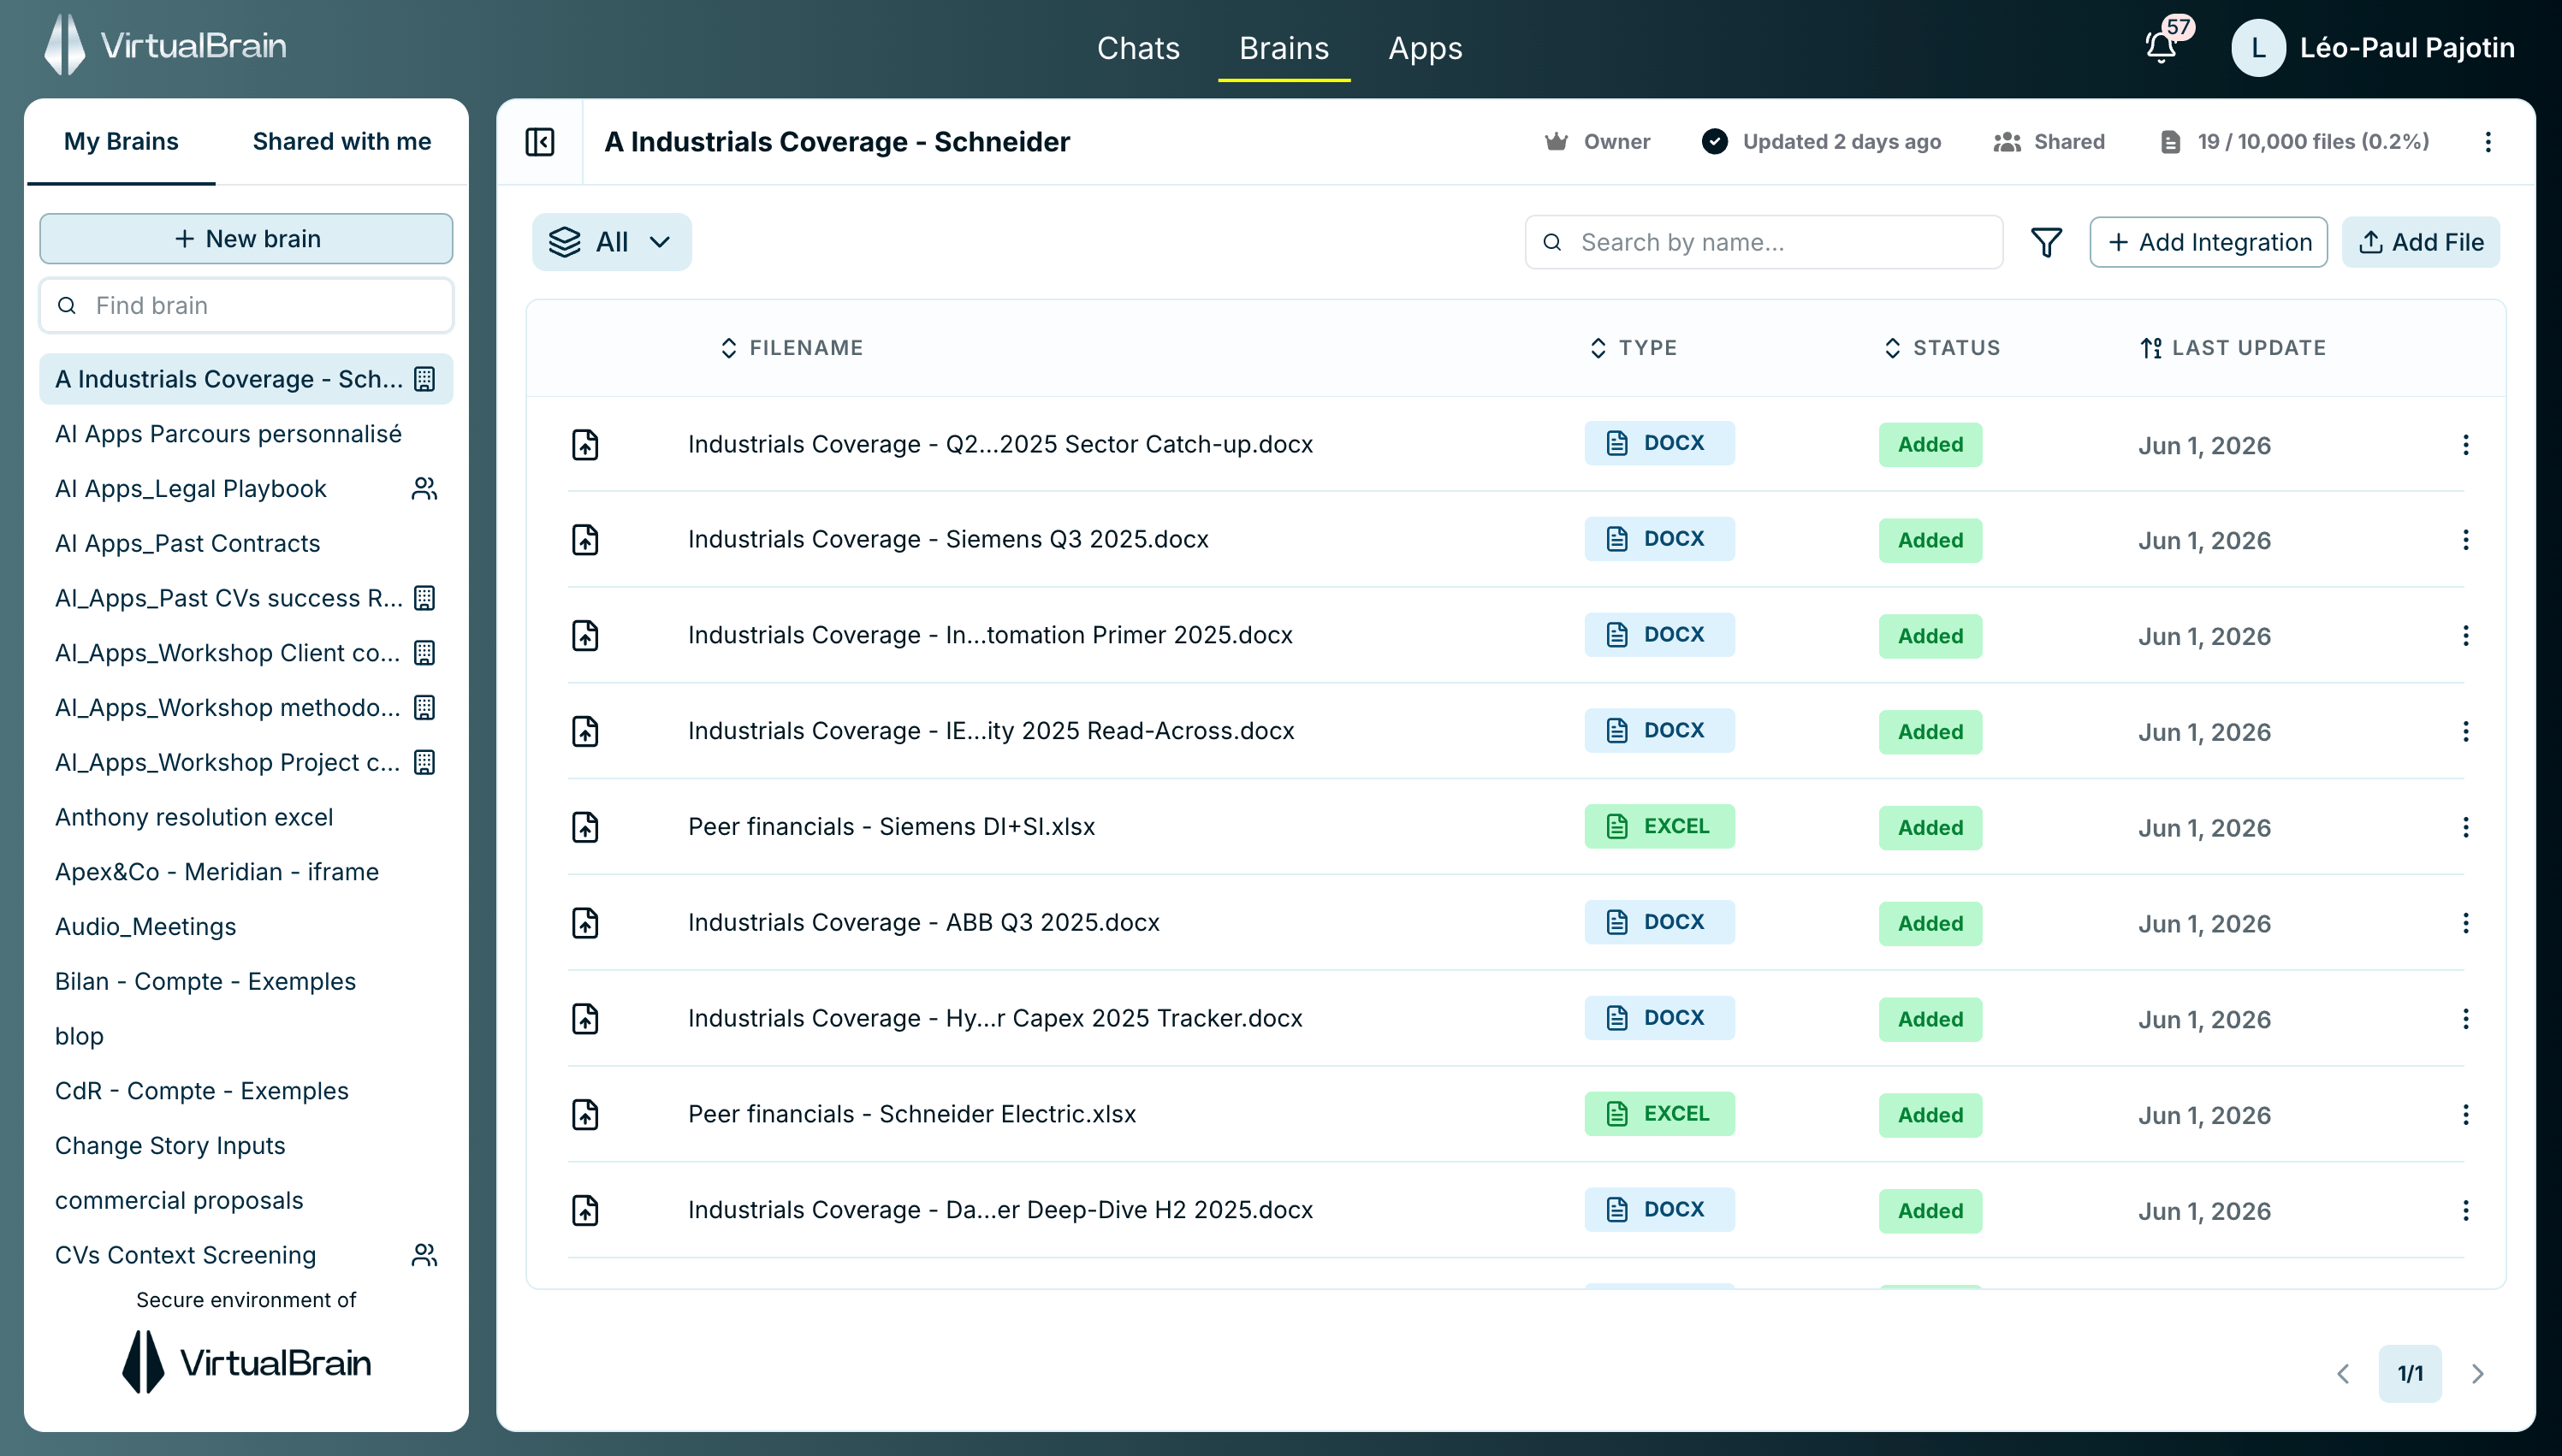Open Léo-Paul Pajotin profile name

tap(2407, 47)
